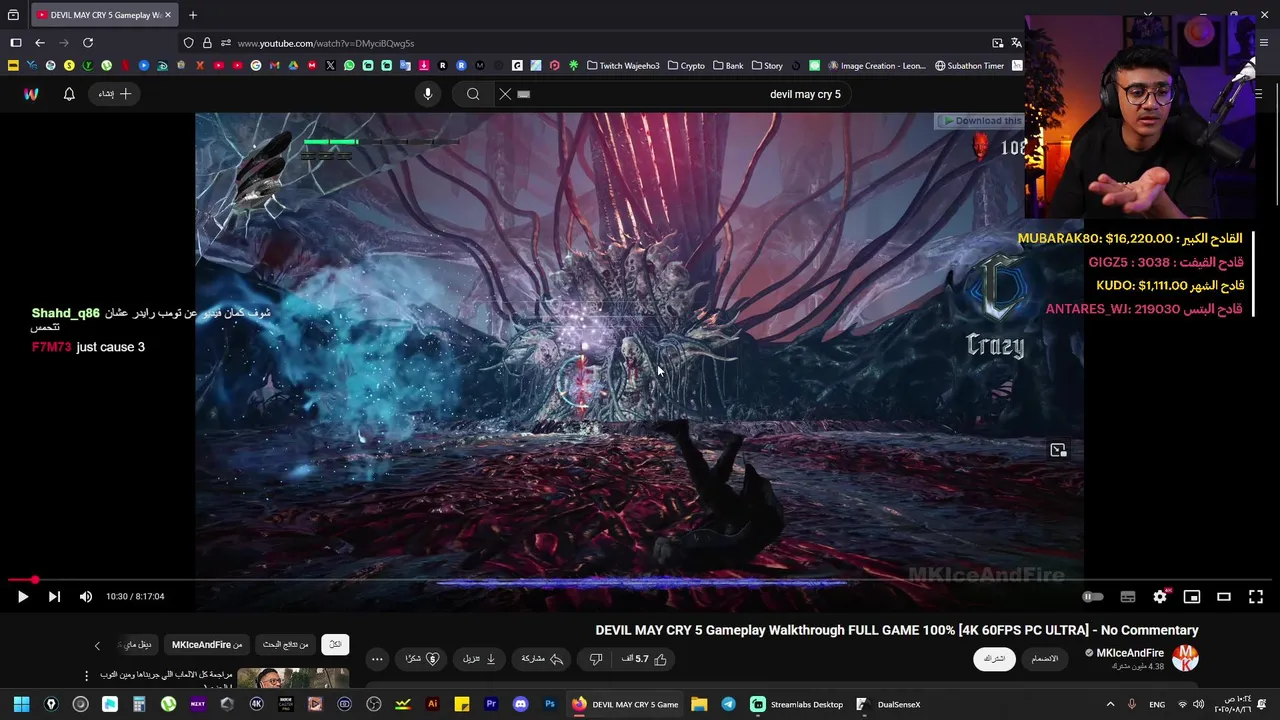The height and width of the screenshot is (720, 1280).
Task: Open the suggested game review thumbnail
Action: (x=293, y=678)
